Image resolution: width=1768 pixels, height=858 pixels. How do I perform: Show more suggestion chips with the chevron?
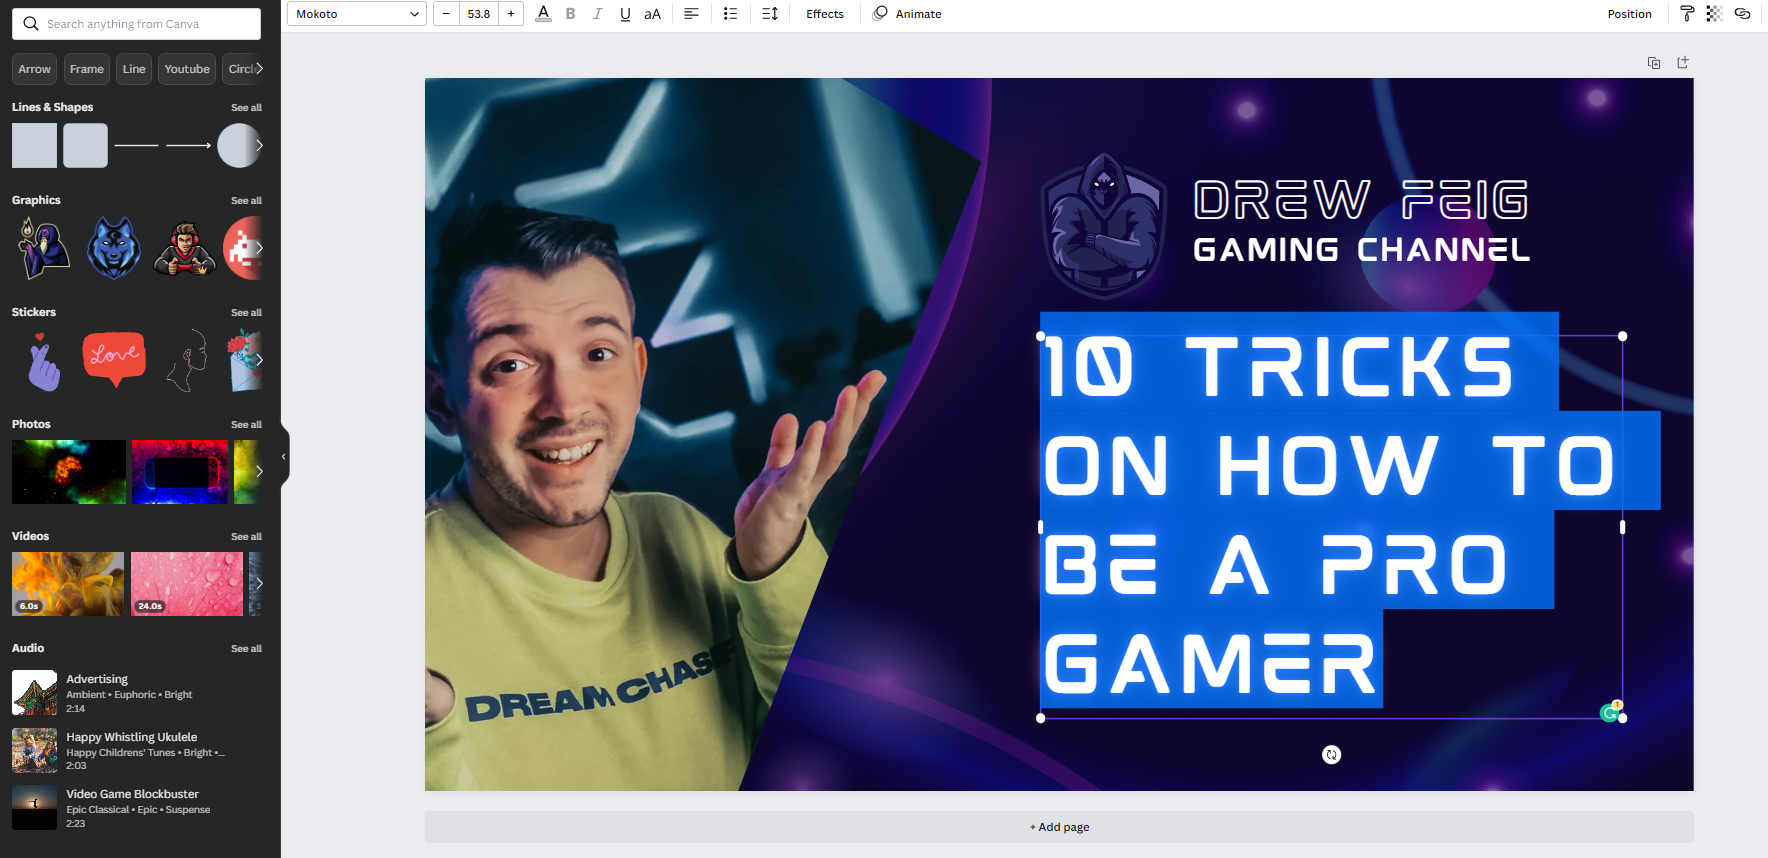[x=259, y=69]
